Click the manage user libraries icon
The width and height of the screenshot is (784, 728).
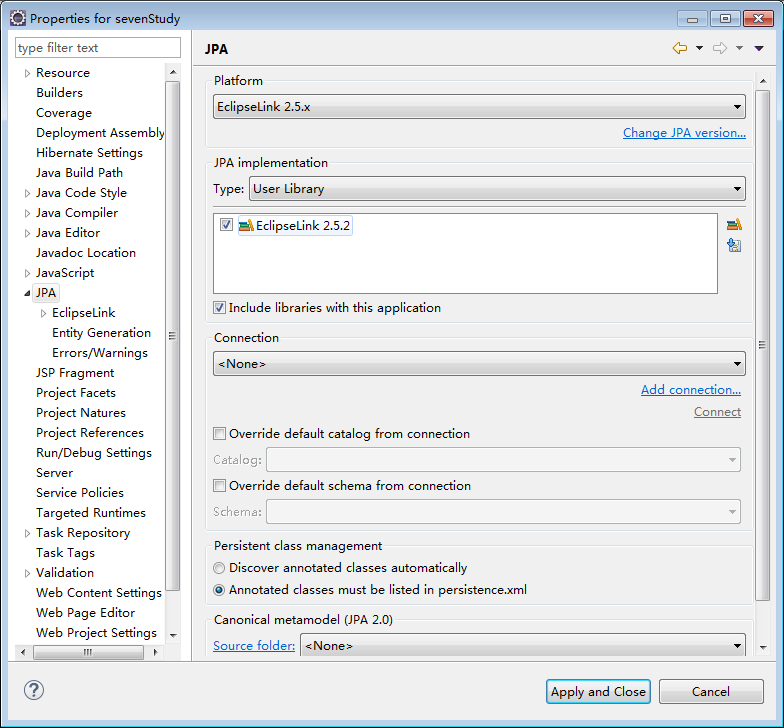(x=734, y=225)
